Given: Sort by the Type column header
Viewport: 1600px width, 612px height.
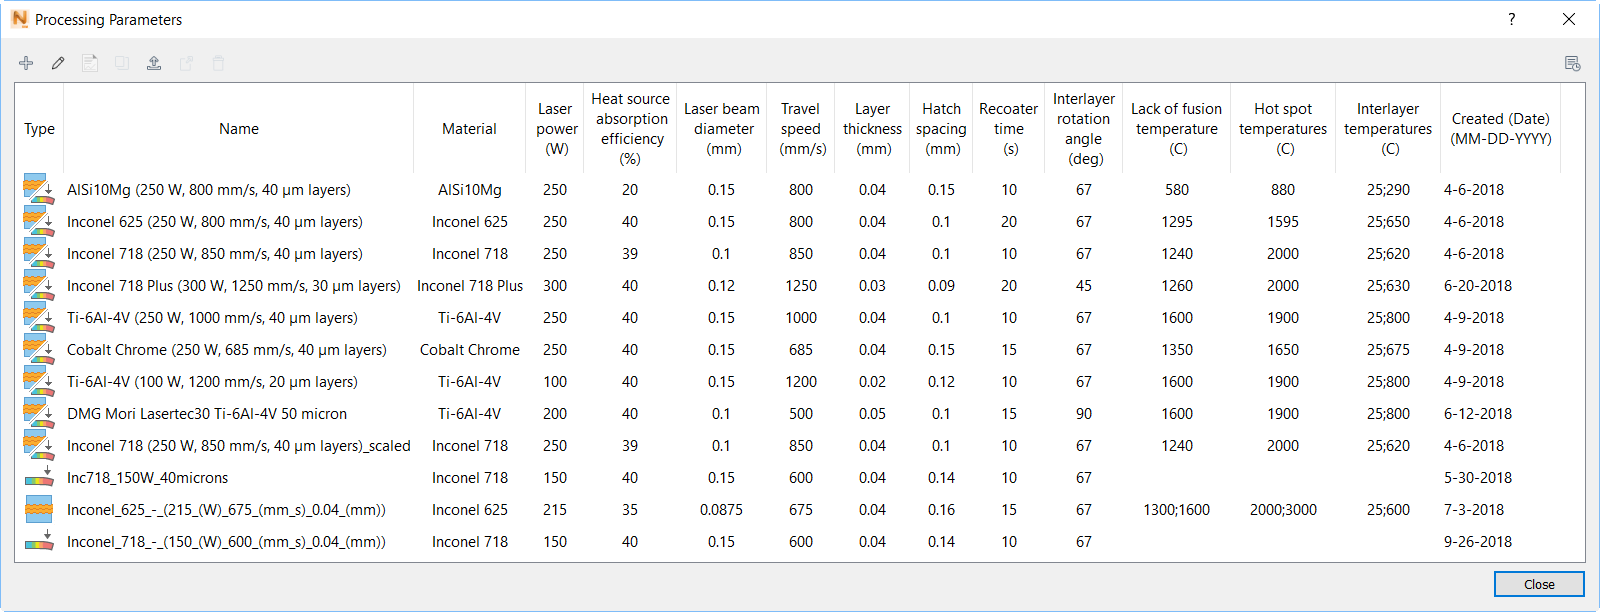Looking at the screenshot, I should click(39, 129).
